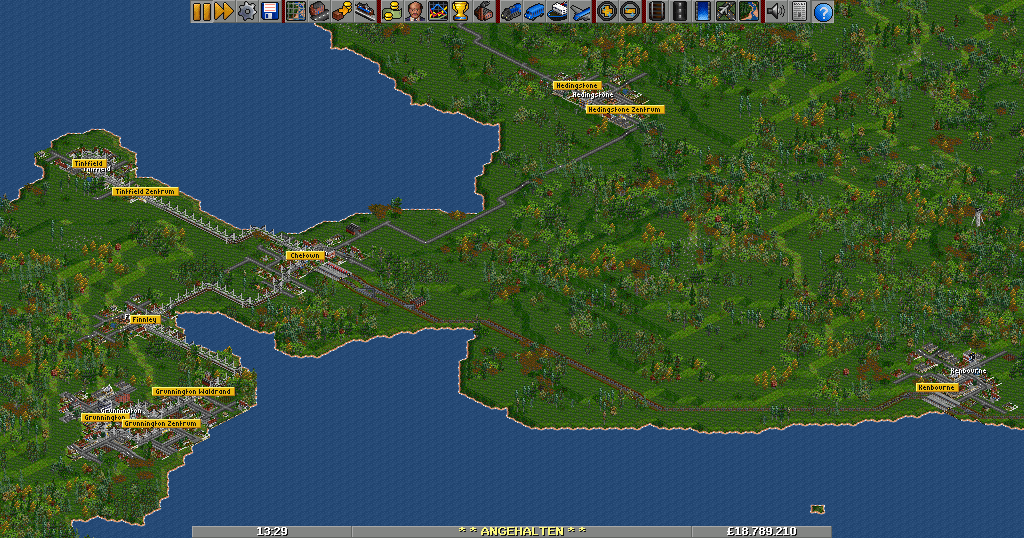The image size is (1024, 538).
Task: Expand the game options gear menu
Action: (247, 12)
